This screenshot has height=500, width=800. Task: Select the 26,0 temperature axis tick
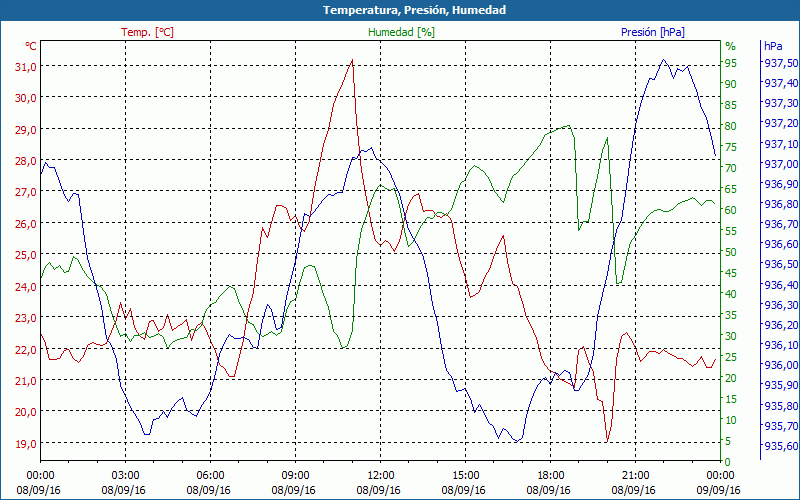click(26, 223)
